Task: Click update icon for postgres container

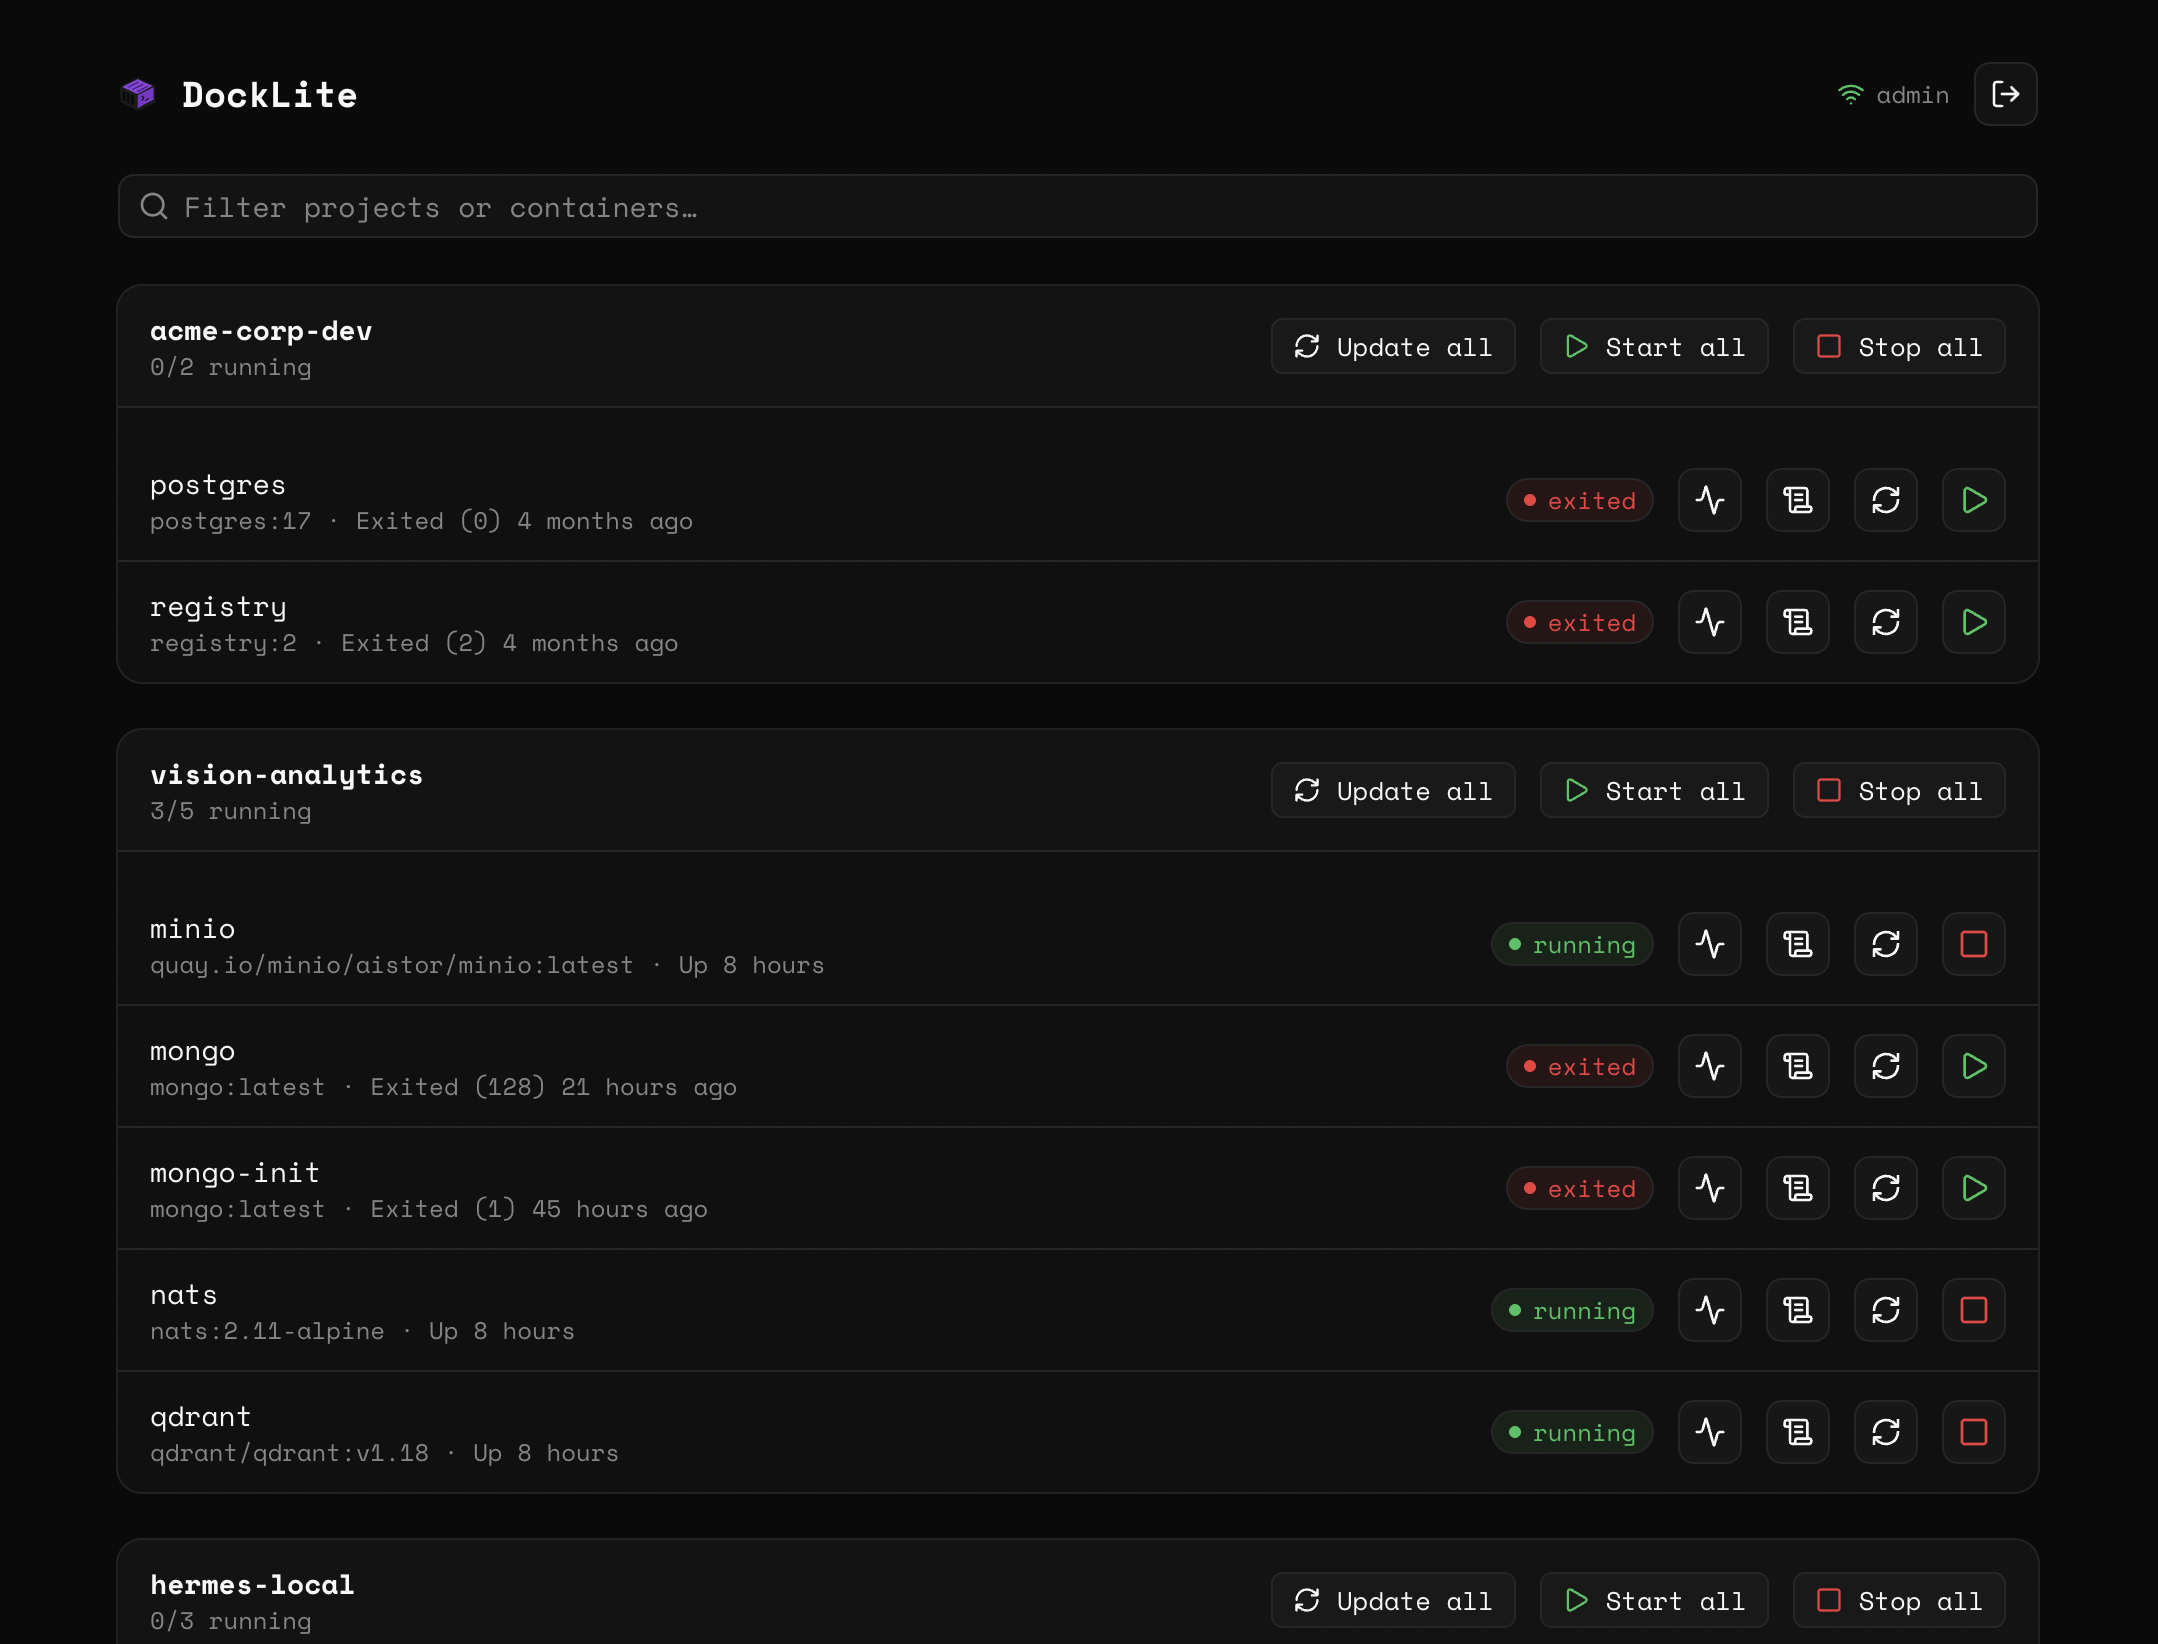Action: coord(1886,500)
